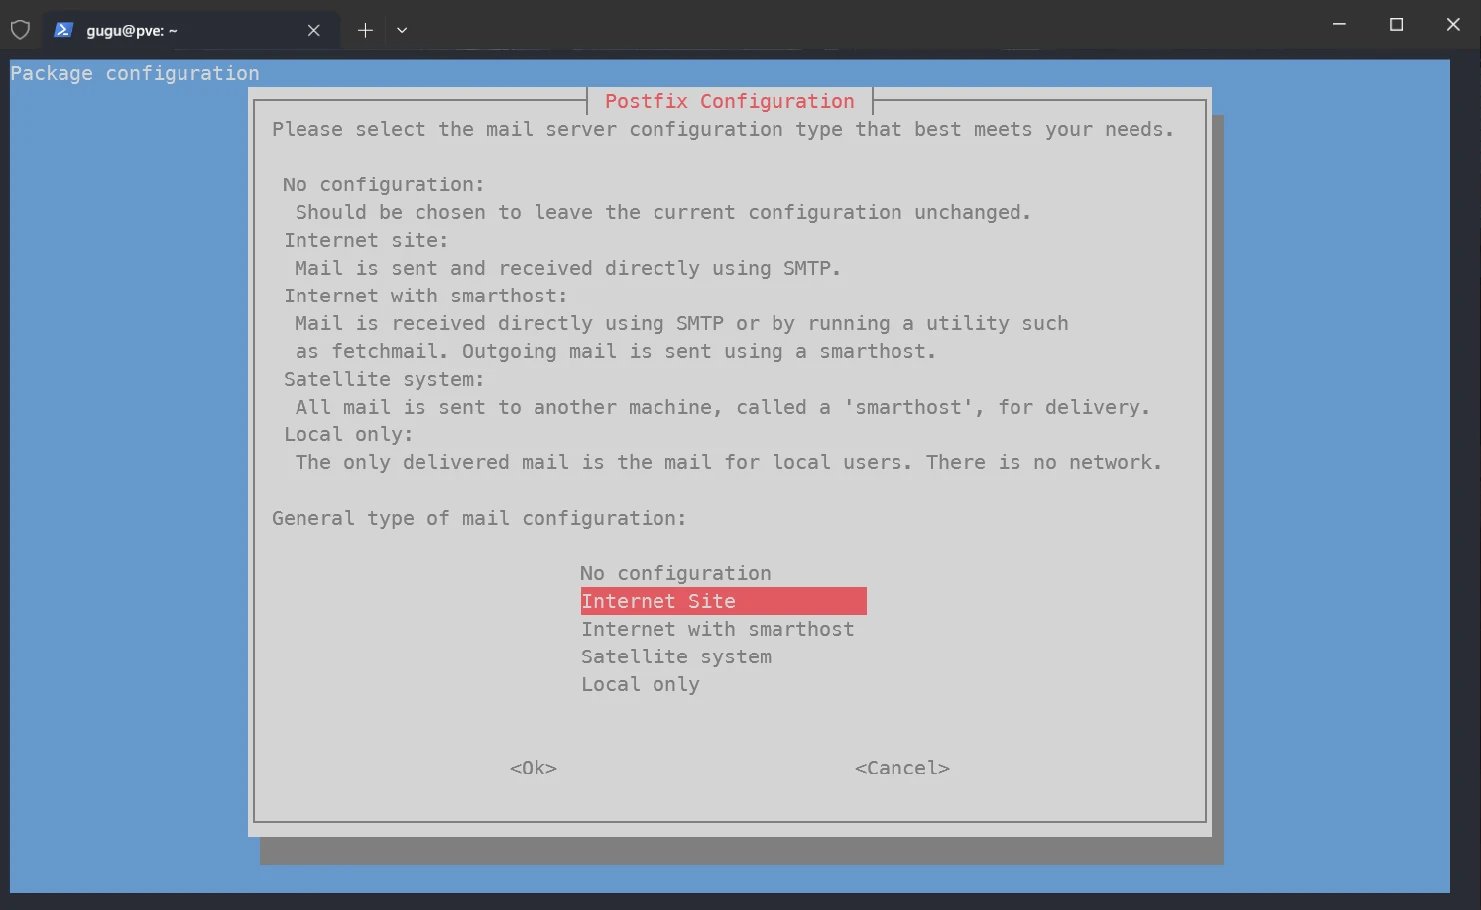Minimize the terminal window

(1339, 24)
